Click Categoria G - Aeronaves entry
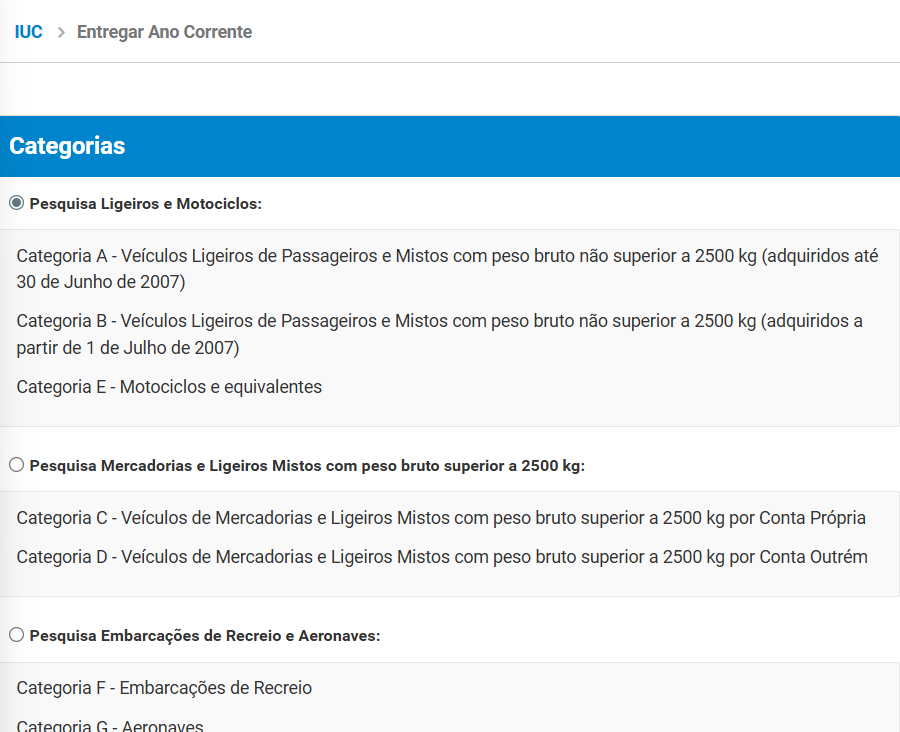The image size is (900, 732). click(110, 725)
